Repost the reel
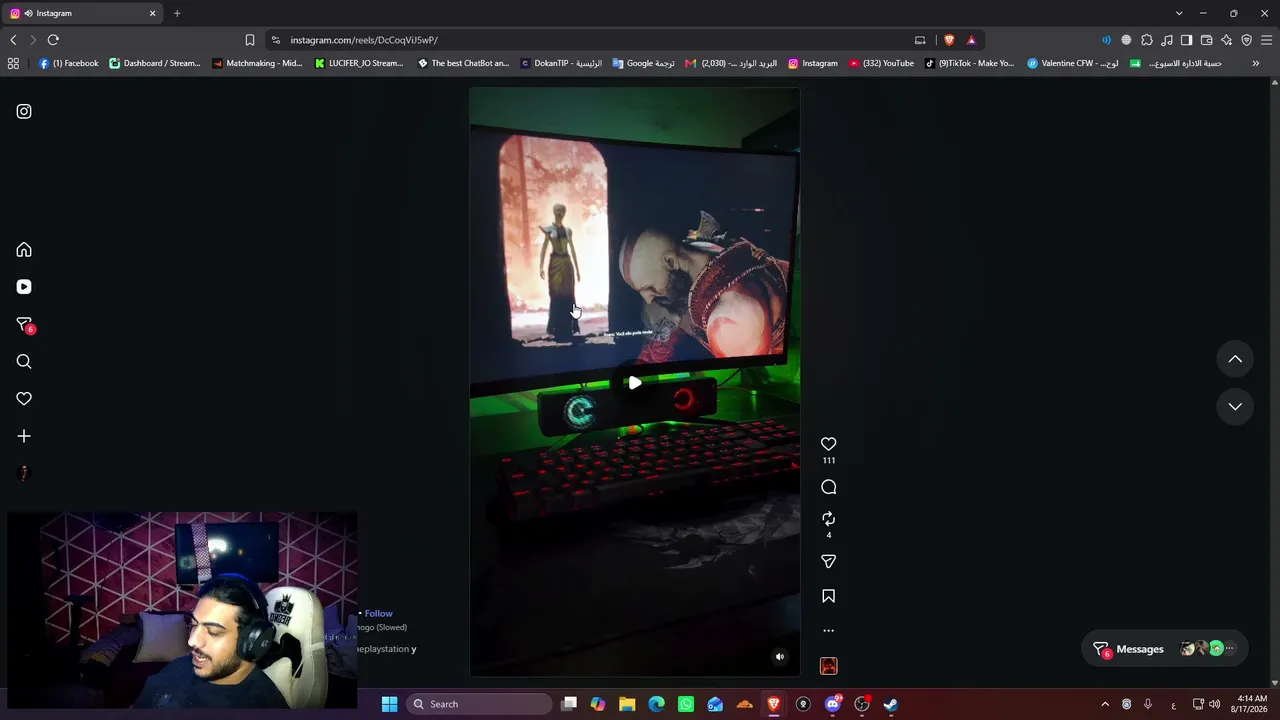Viewport: 1280px width, 720px height. 828,519
